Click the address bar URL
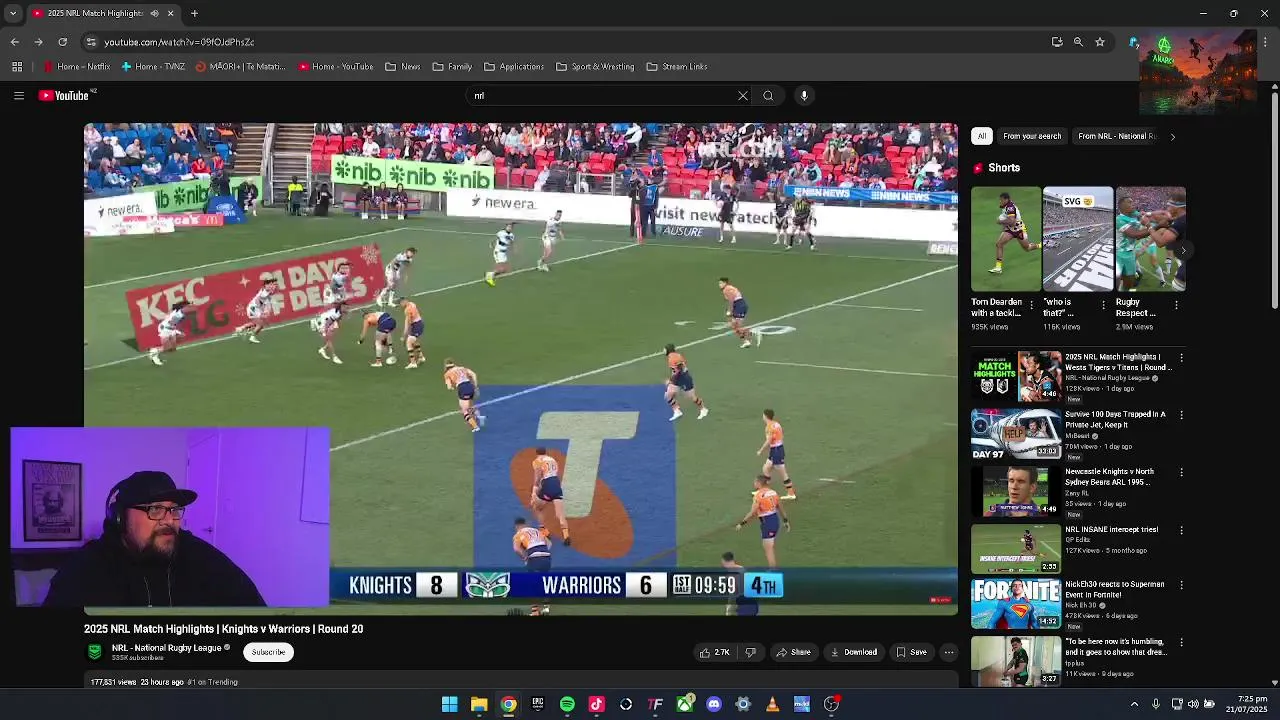Image resolution: width=1280 pixels, height=720 pixels. (179, 42)
